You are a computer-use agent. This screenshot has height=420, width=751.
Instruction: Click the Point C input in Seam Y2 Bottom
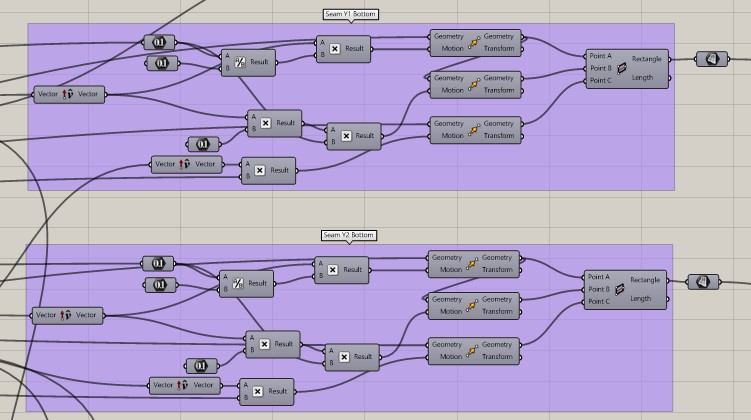tap(599, 301)
